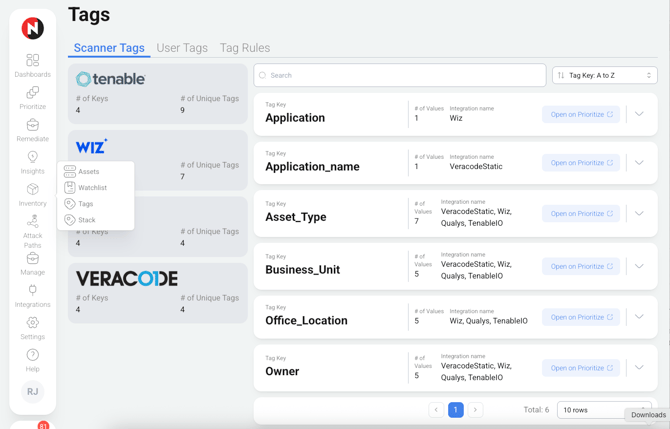Select Watchlist in the Inventory flyout menu
The width and height of the screenshot is (670, 429).
click(92, 188)
